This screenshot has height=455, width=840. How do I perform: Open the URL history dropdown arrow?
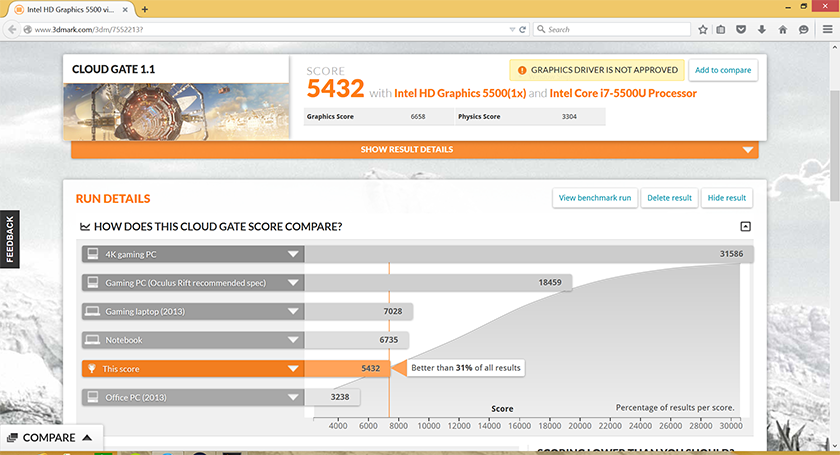(512, 29)
